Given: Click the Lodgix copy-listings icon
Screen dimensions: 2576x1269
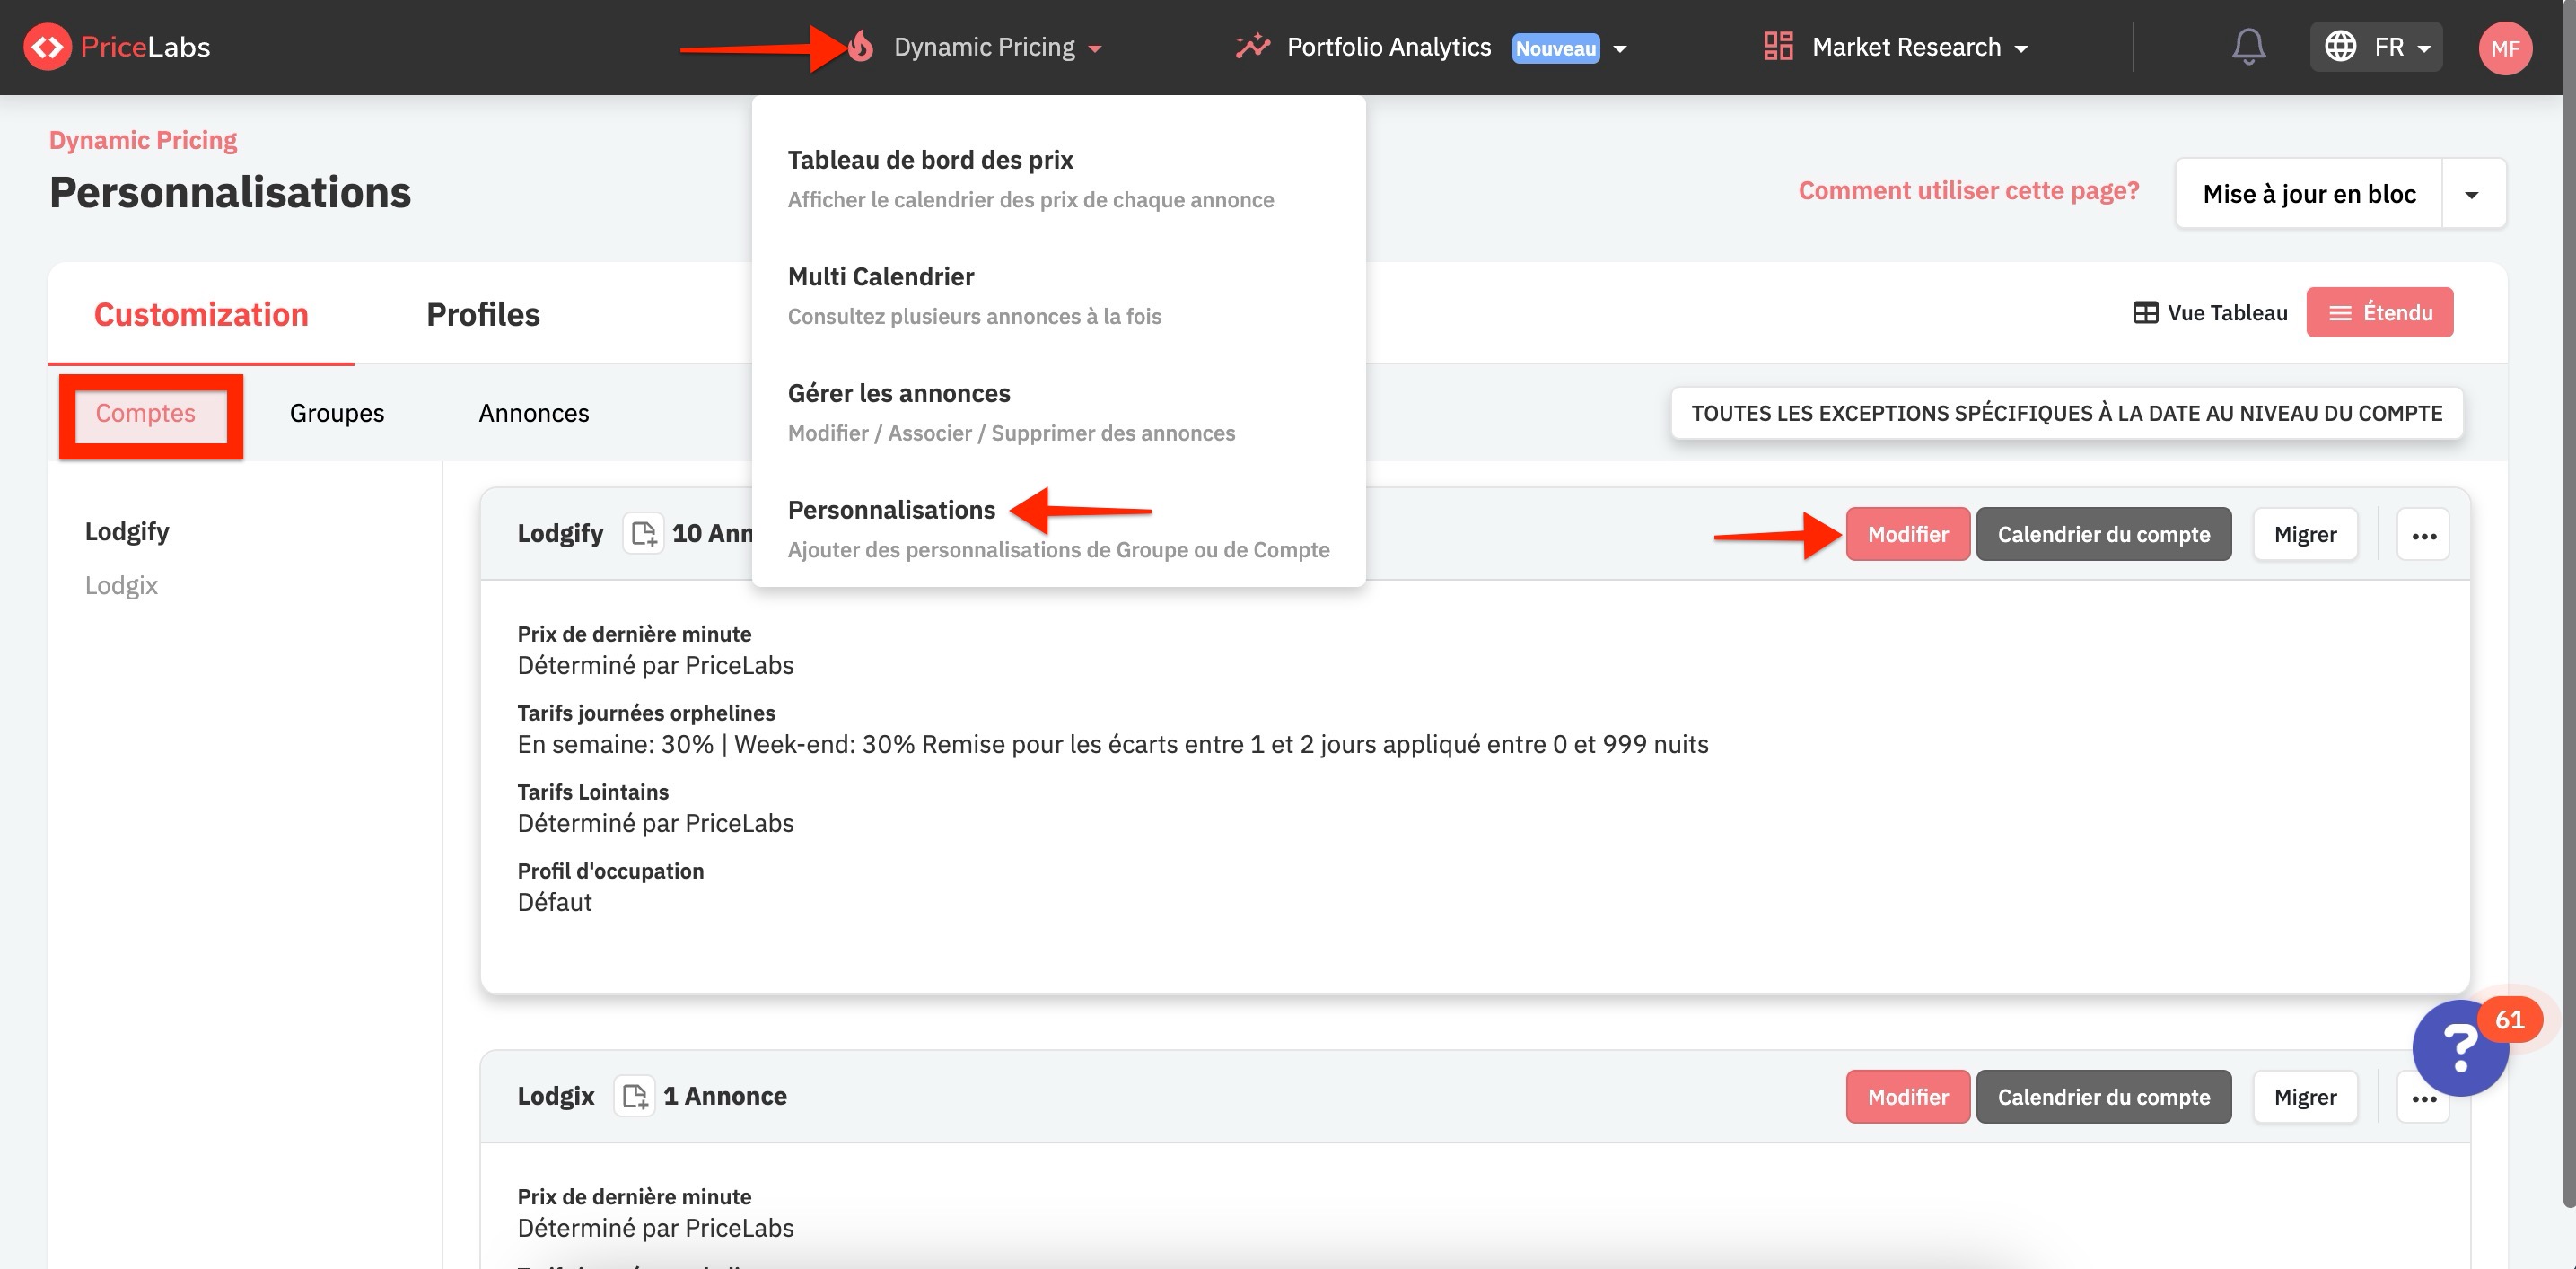Looking at the screenshot, I should tap(634, 1096).
